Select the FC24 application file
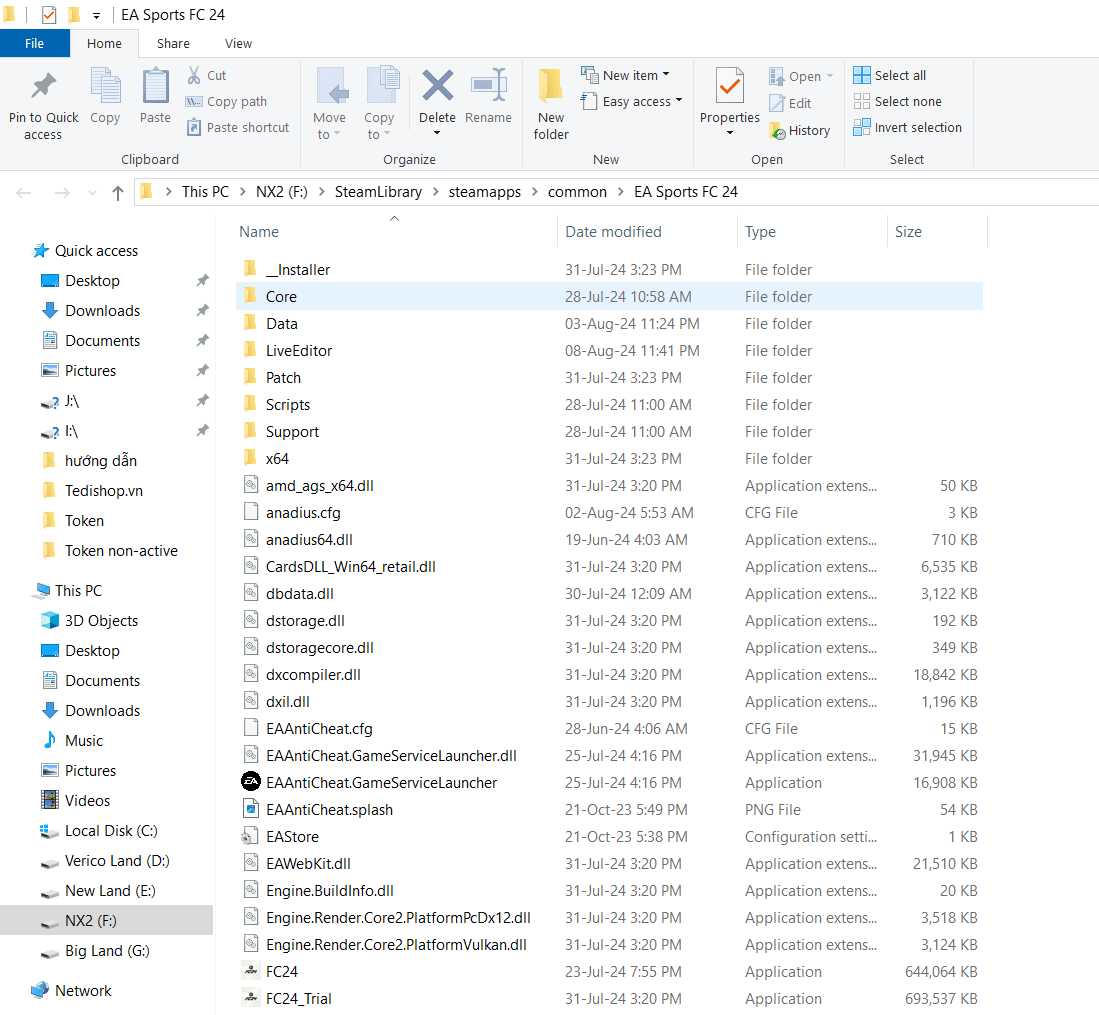1099x1015 pixels. point(609,972)
